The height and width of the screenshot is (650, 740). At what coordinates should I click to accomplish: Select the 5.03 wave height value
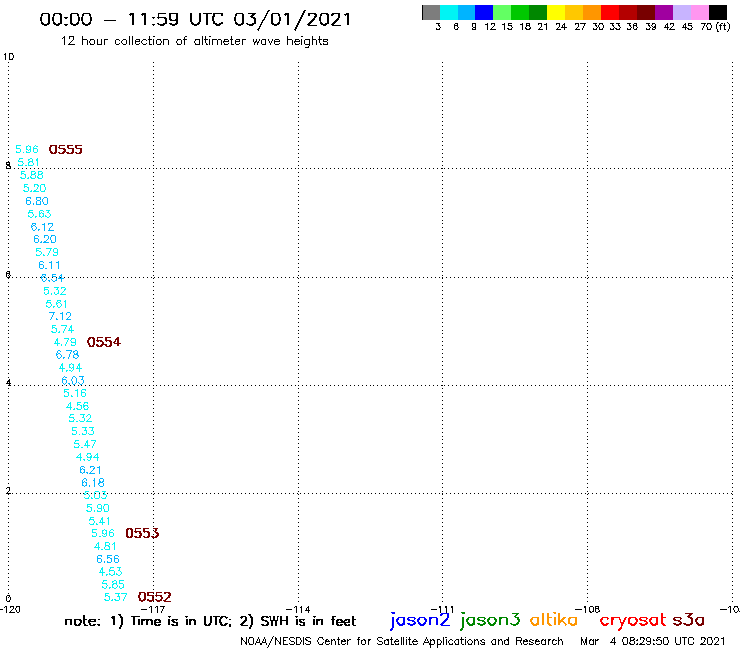(96, 496)
